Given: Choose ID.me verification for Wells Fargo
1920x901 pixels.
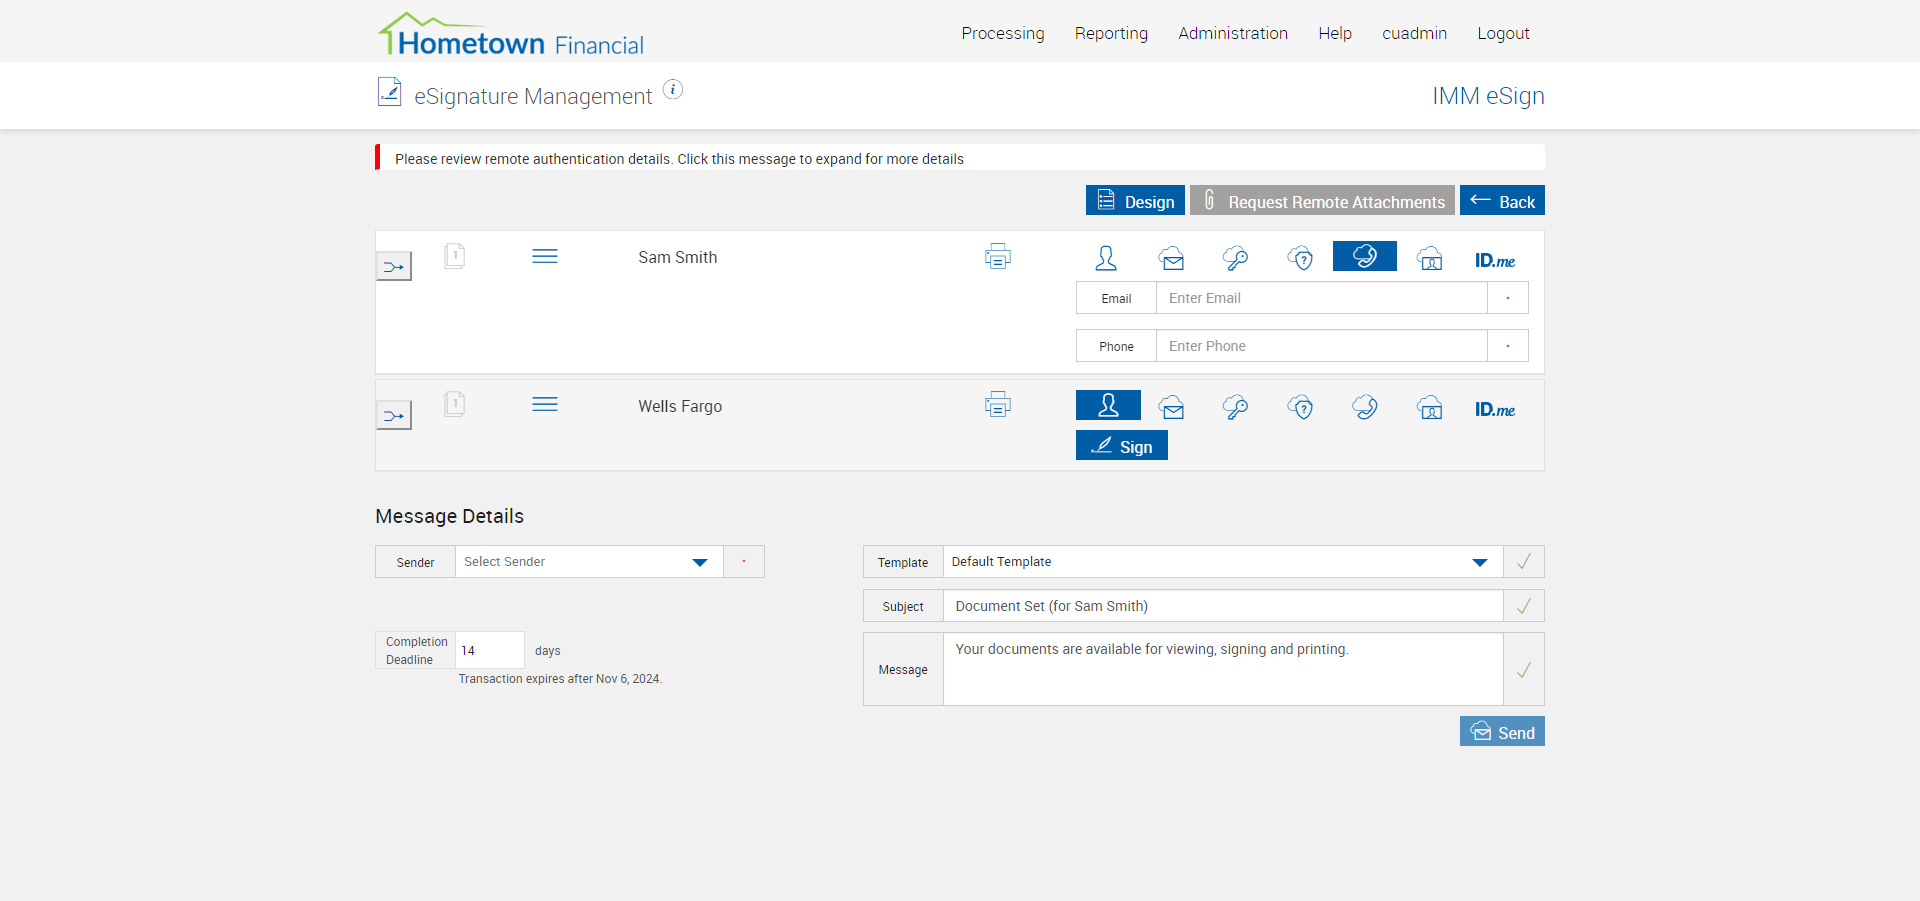Looking at the screenshot, I should coord(1495,409).
